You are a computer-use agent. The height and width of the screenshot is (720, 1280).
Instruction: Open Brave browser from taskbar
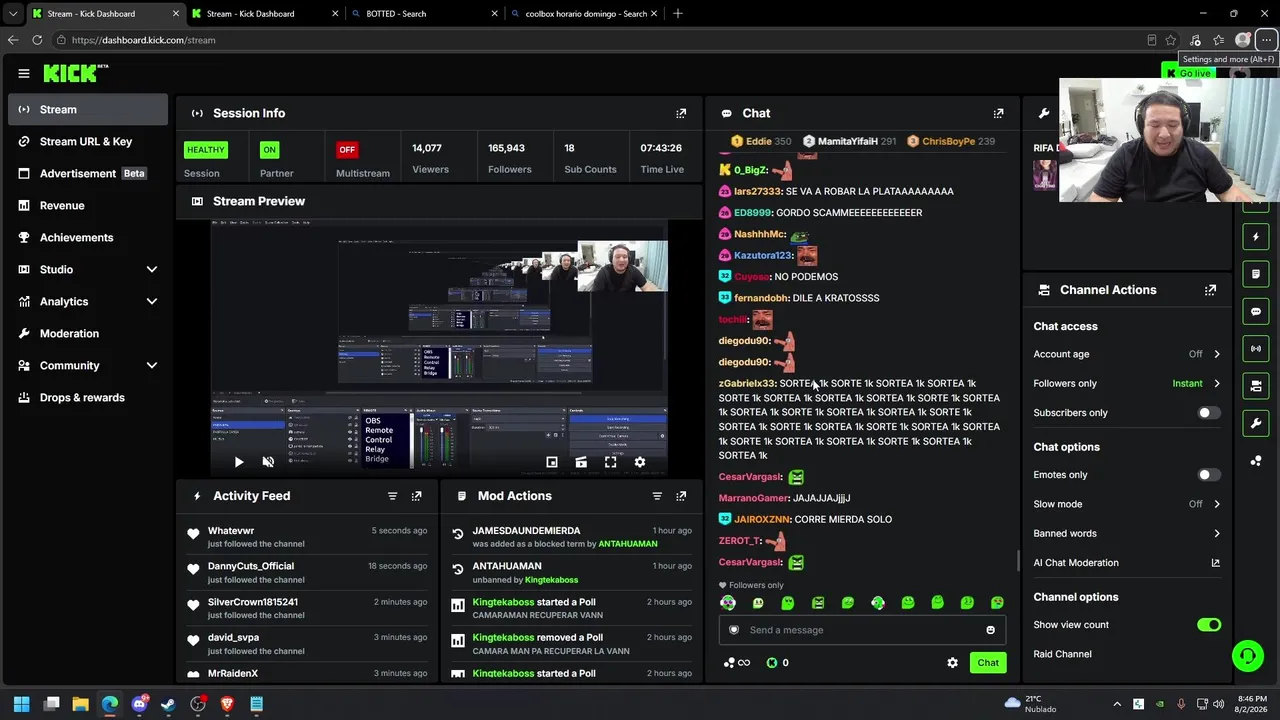pos(227,704)
